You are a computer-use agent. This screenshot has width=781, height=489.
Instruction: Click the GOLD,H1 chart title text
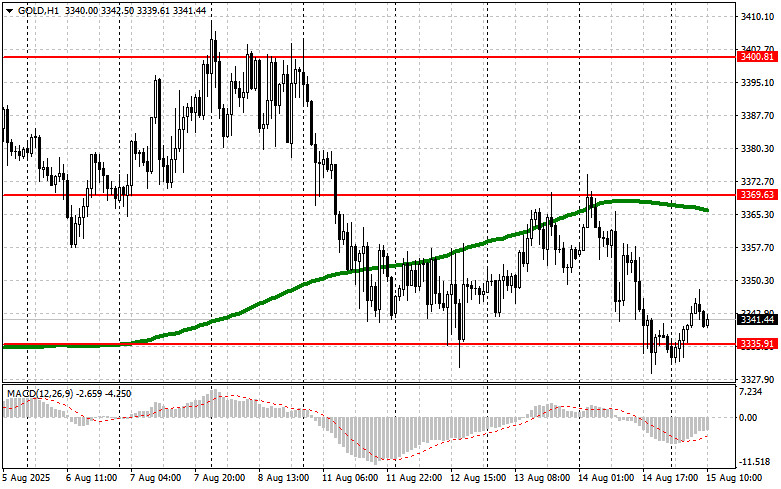38,10
